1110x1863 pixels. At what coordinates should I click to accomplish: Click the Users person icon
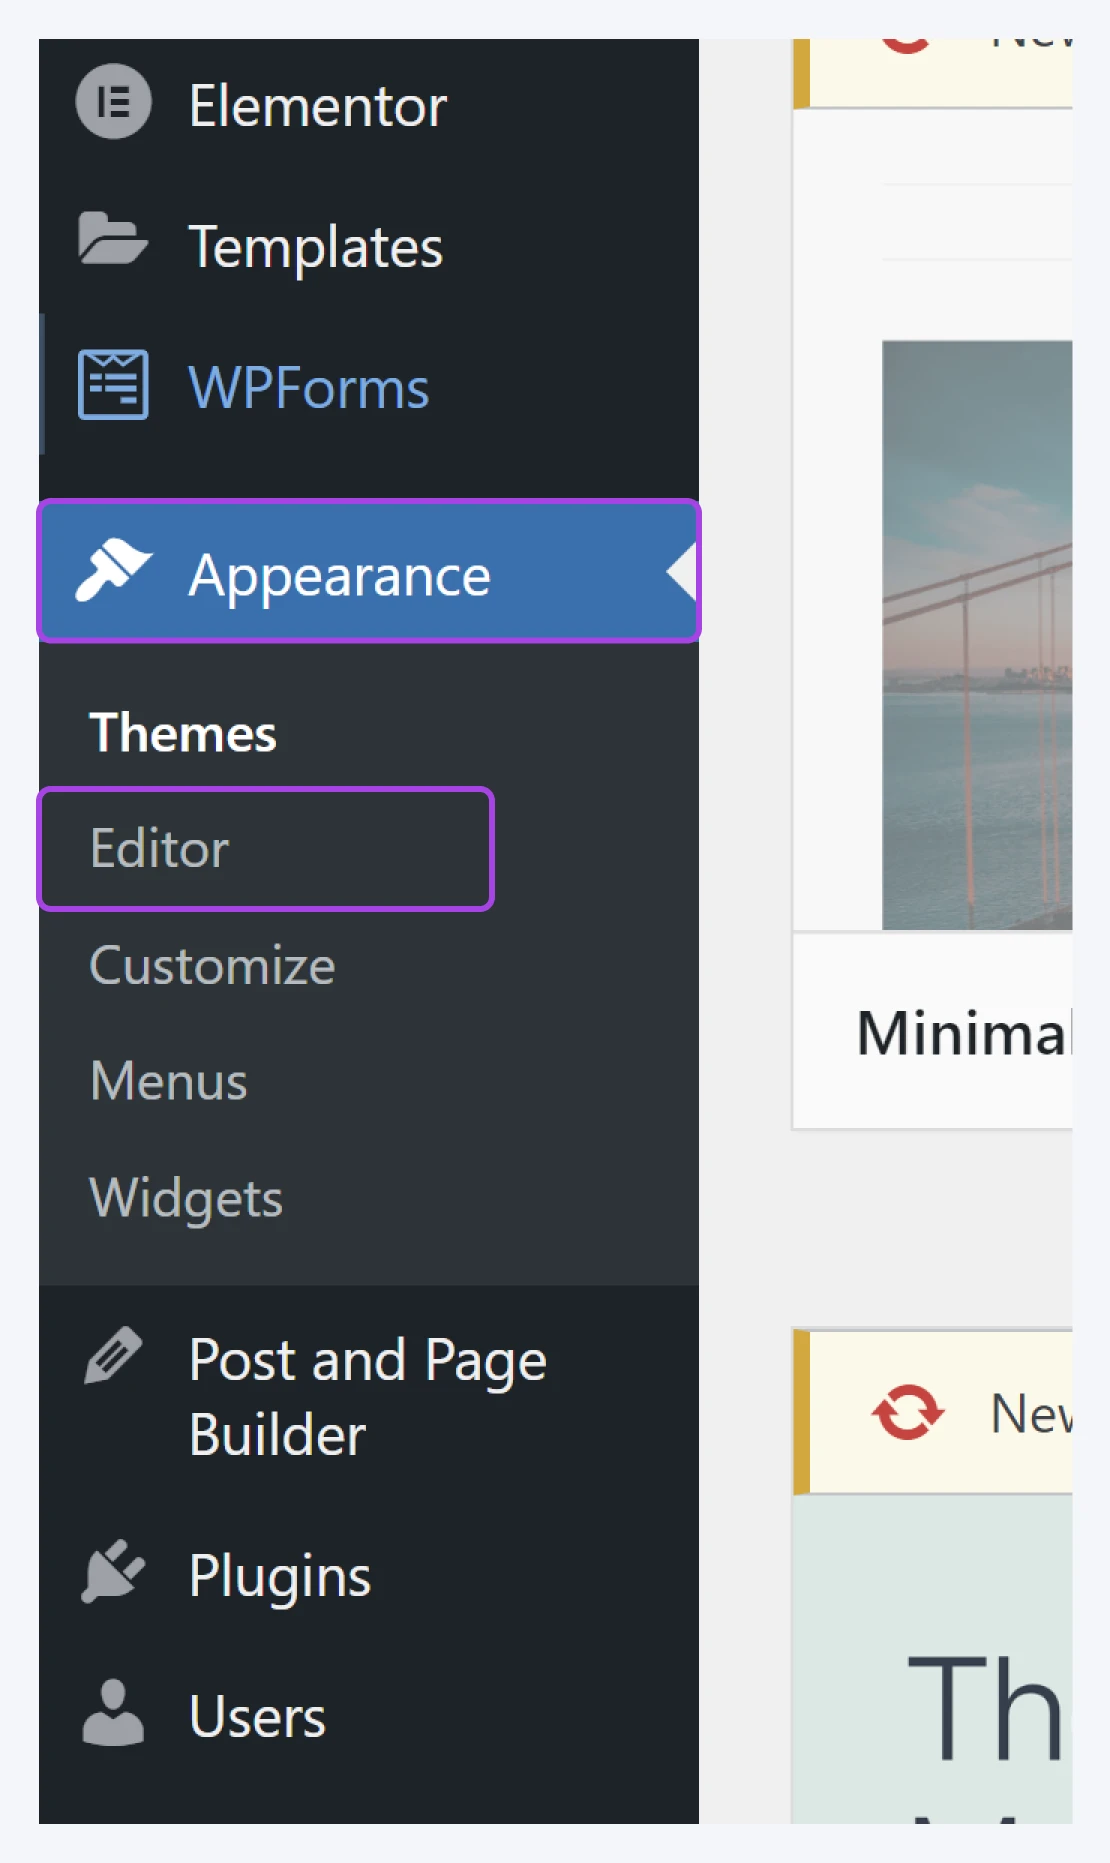113,1713
